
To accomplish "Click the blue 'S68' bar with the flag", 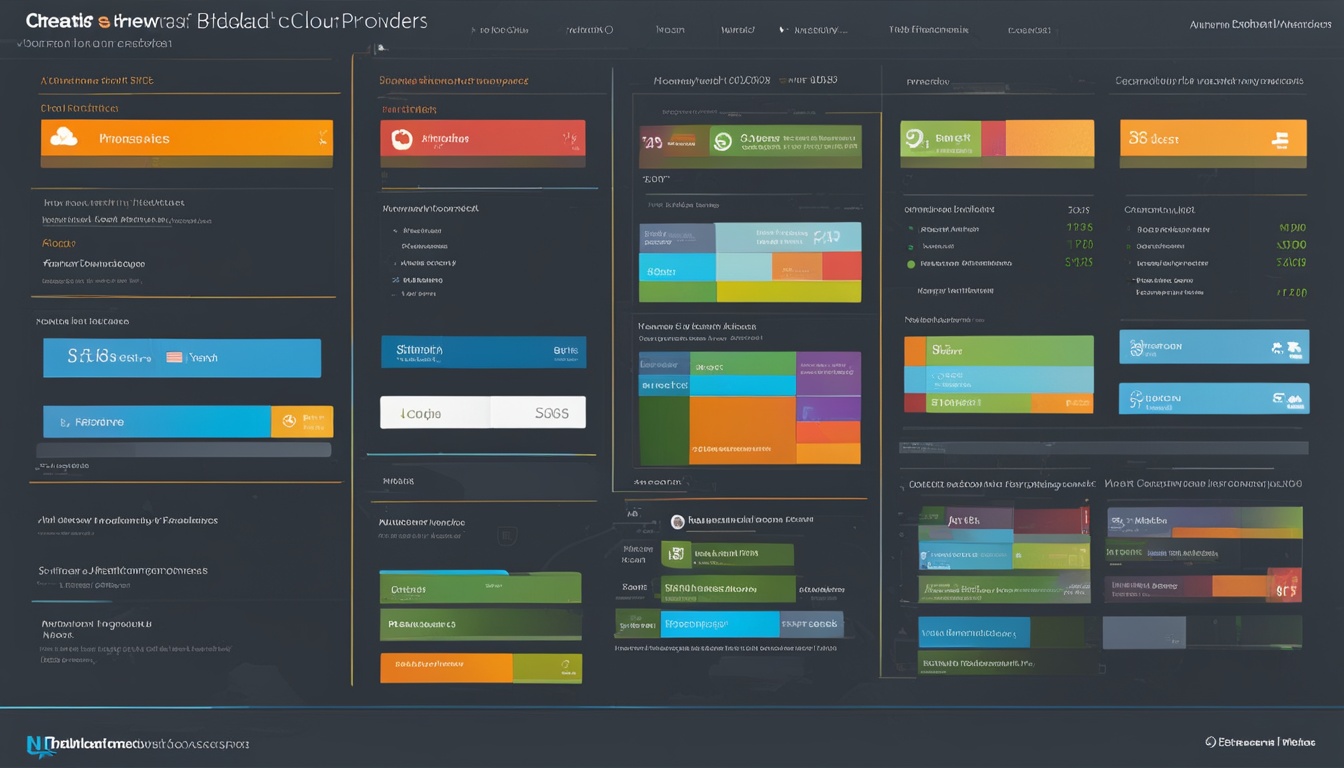I will click(x=182, y=357).
